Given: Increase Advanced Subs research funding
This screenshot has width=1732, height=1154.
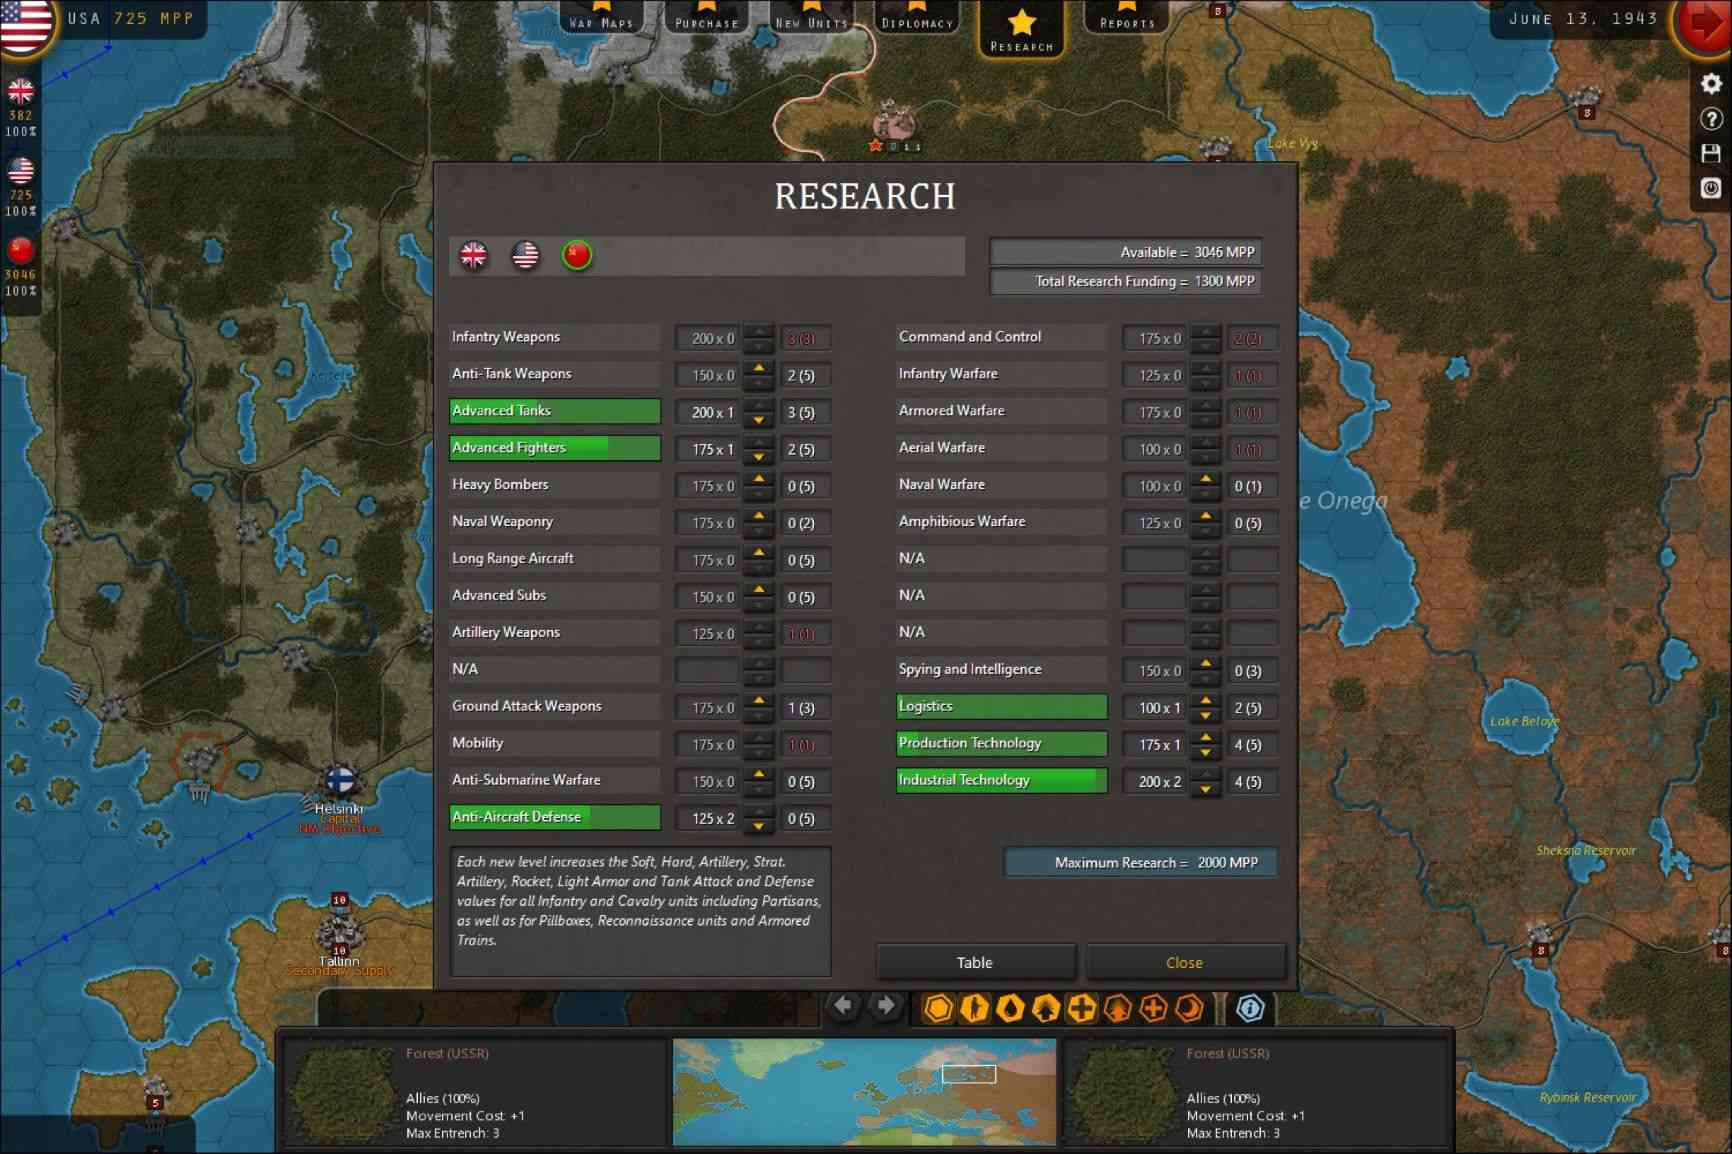Looking at the screenshot, I should pyautogui.click(x=759, y=590).
